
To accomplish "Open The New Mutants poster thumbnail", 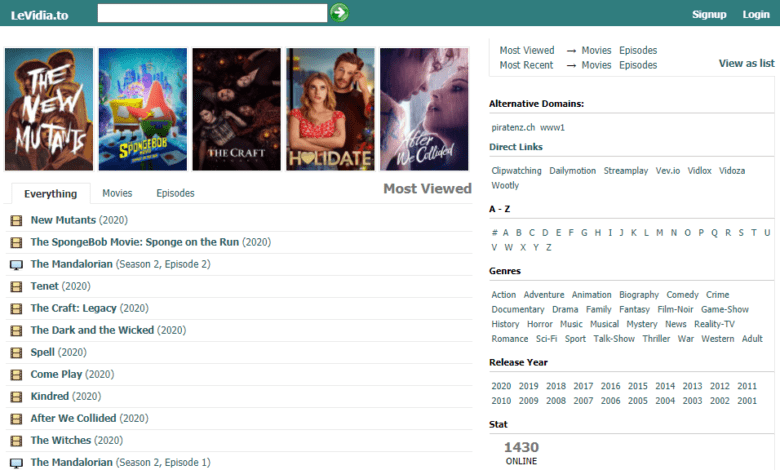I will point(49,109).
